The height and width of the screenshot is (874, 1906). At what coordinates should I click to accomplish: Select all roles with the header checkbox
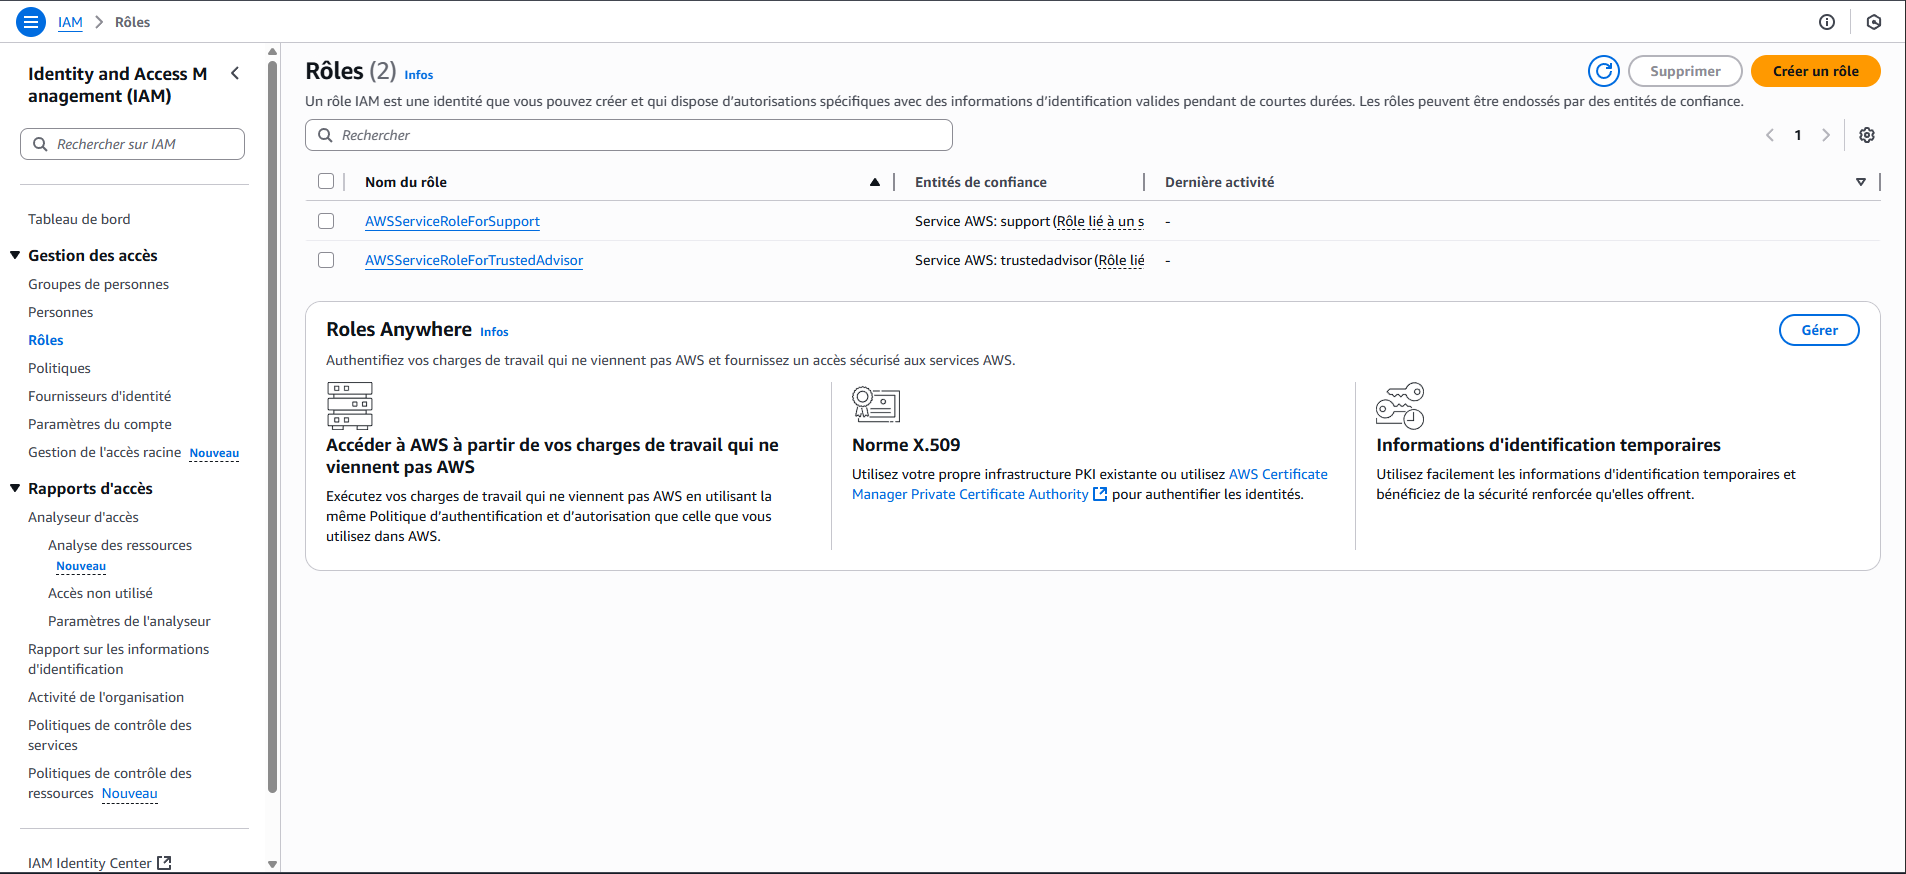(326, 181)
